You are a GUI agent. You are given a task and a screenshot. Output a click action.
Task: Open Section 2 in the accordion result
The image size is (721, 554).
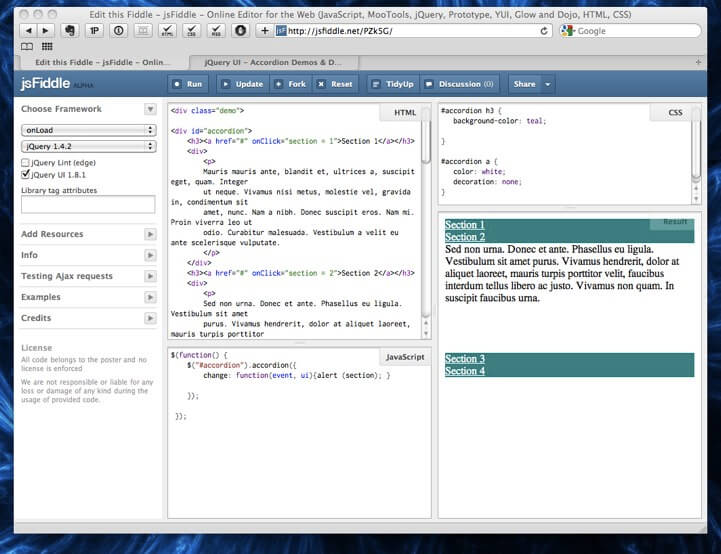[x=465, y=237]
